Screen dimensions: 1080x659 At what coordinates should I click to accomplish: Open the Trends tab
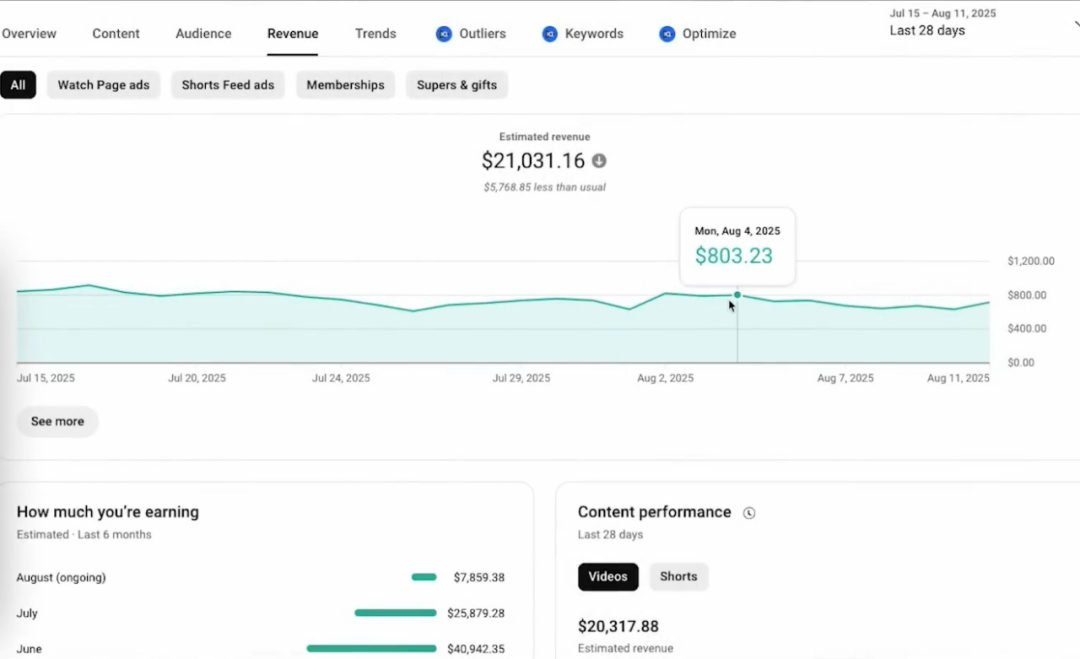pyautogui.click(x=375, y=33)
